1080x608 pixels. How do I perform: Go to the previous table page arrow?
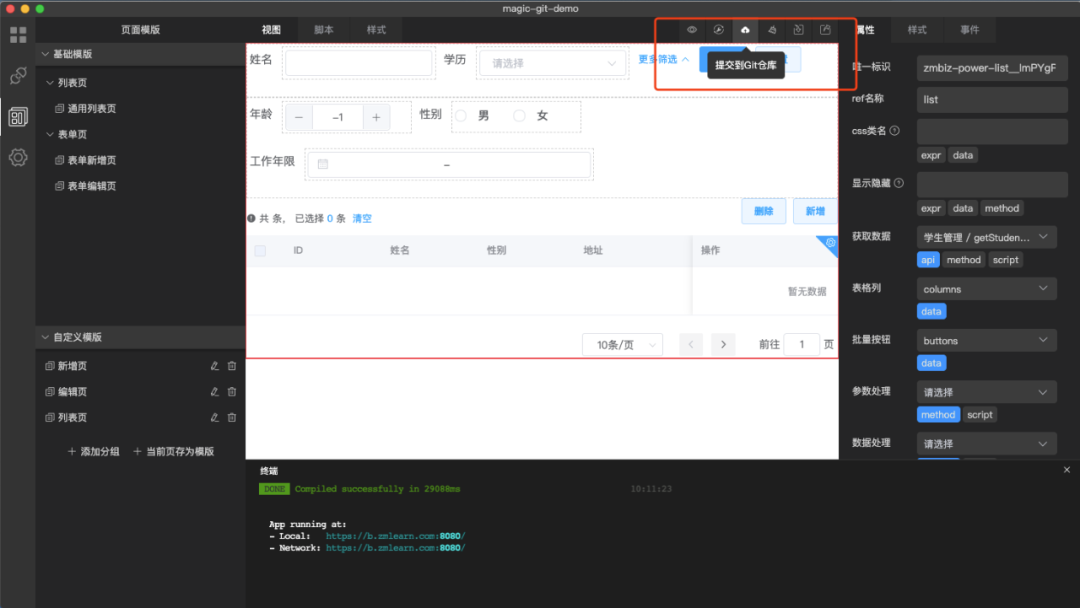[x=691, y=344]
